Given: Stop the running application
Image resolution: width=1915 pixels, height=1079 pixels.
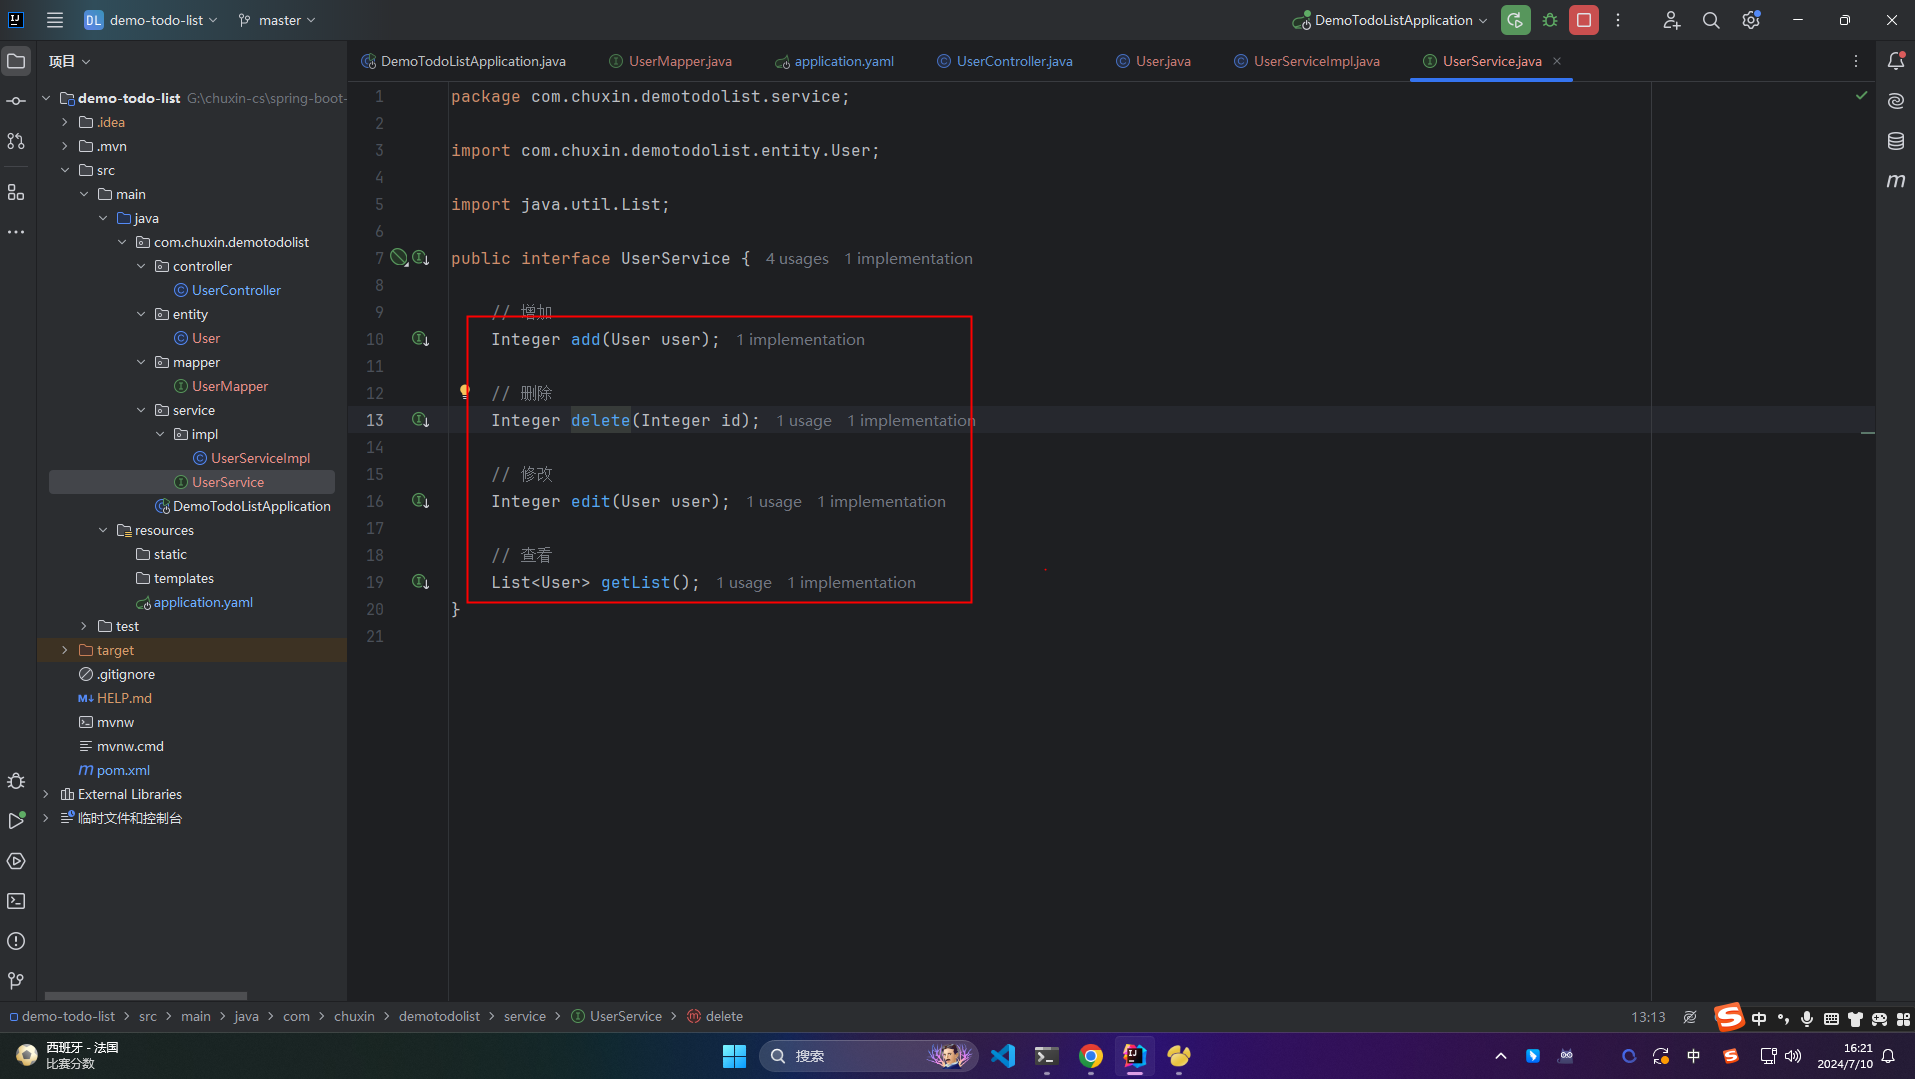Looking at the screenshot, I should pyautogui.click(x=1584, y=20).
